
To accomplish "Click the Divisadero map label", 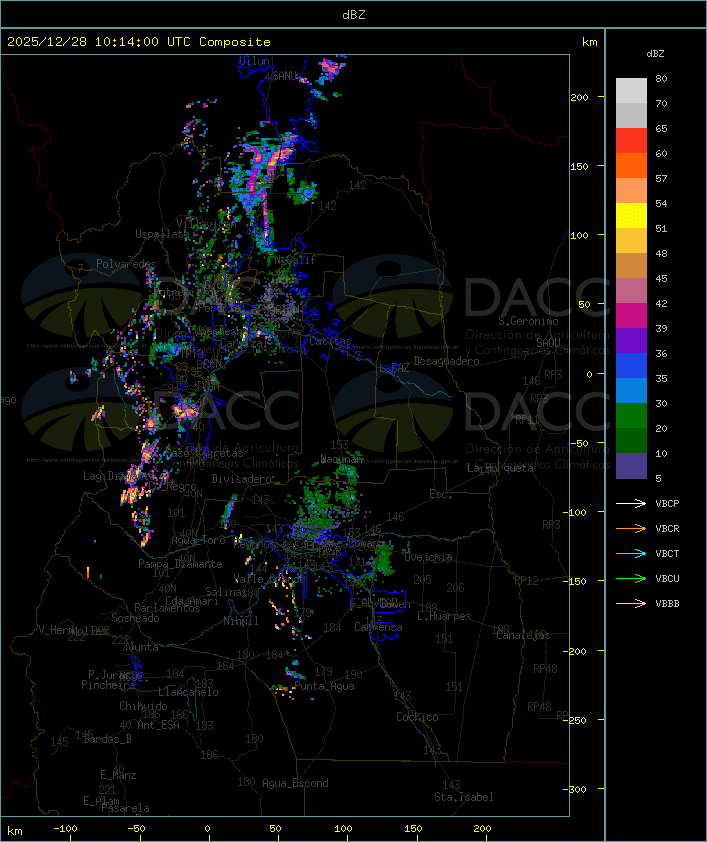I will pos(242,478).
